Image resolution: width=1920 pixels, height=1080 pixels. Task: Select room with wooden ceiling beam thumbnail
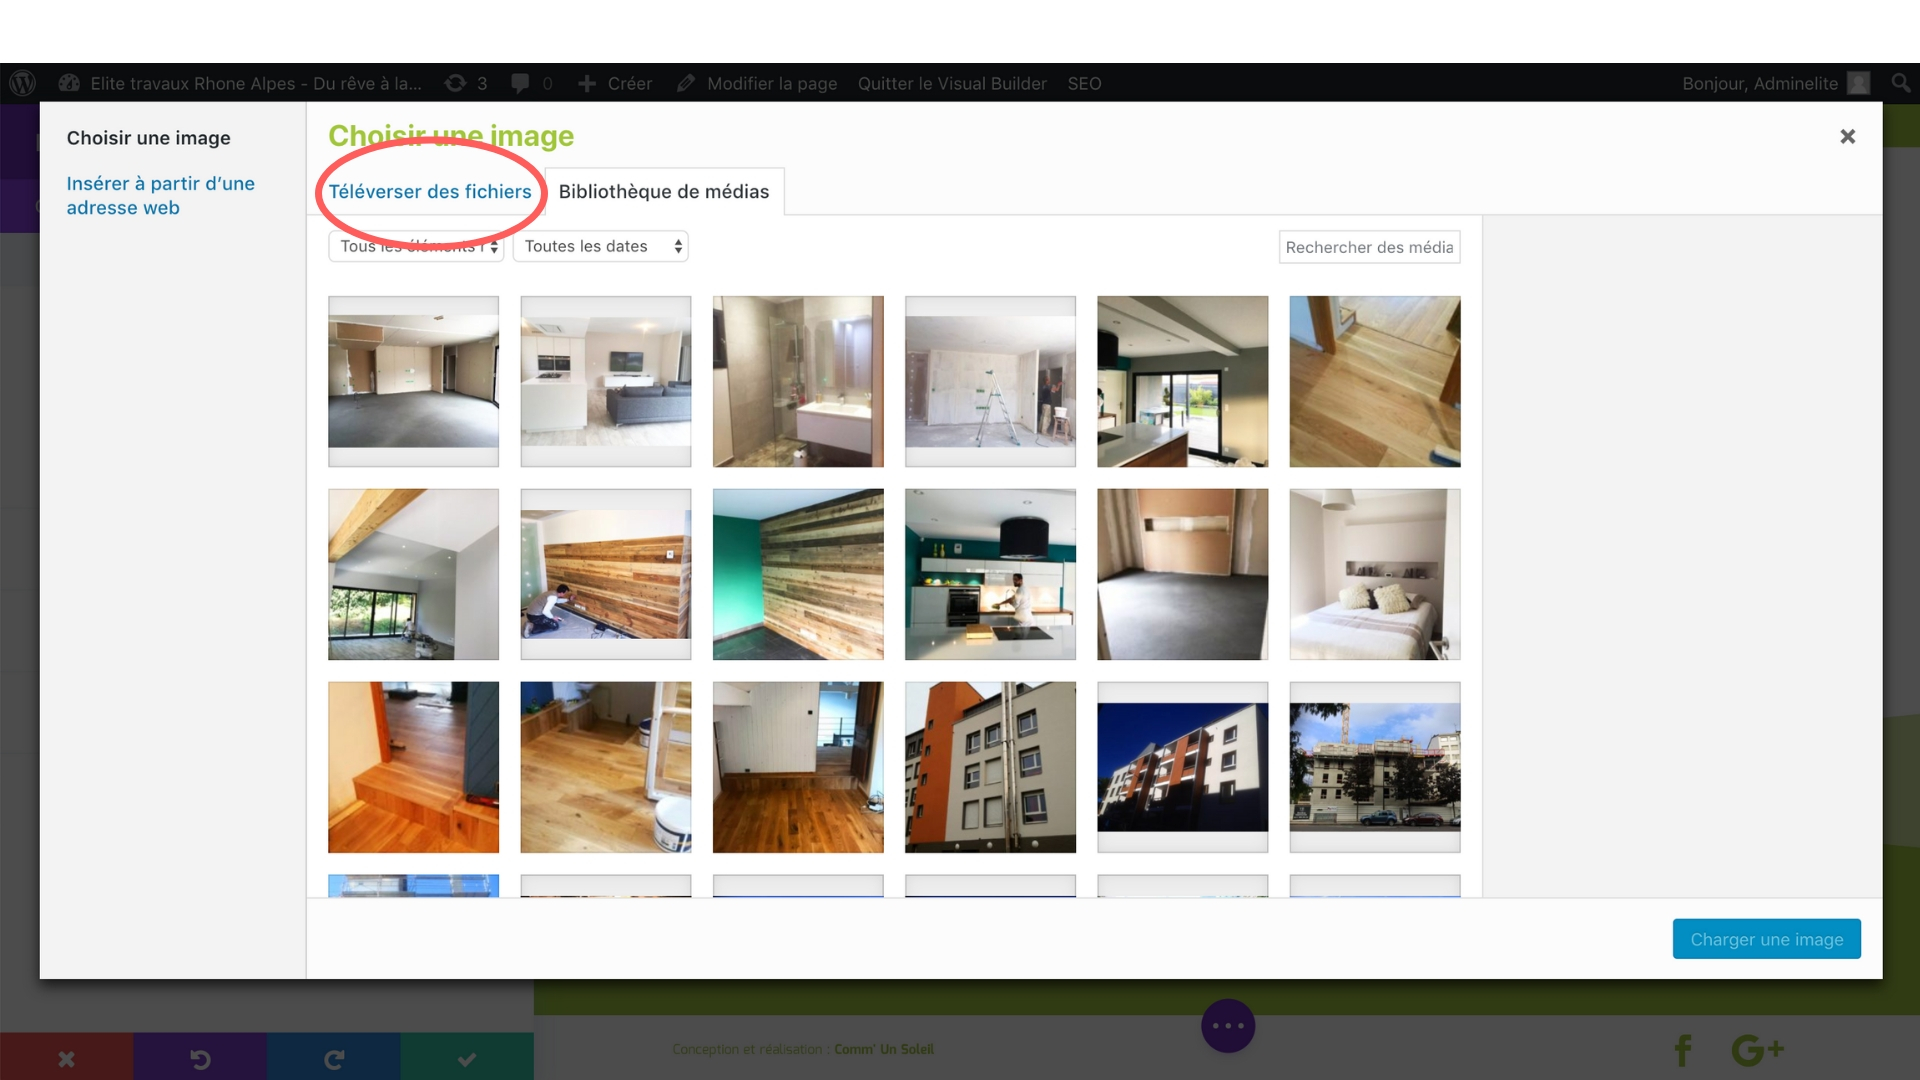(x=413, y=574)
